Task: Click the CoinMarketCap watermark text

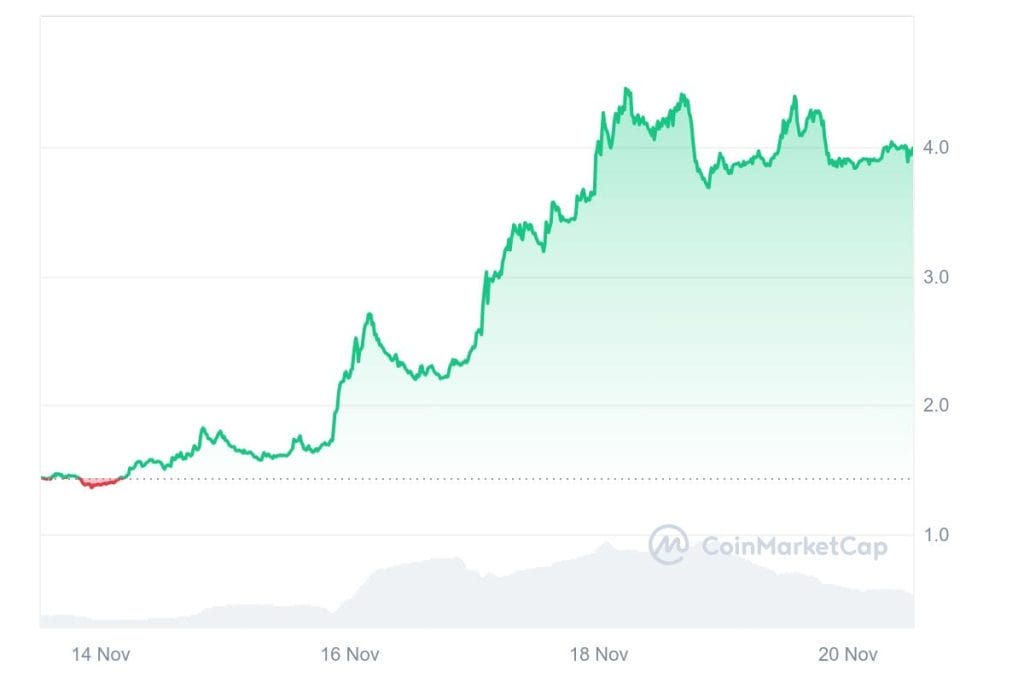Action: pos(794,546)
